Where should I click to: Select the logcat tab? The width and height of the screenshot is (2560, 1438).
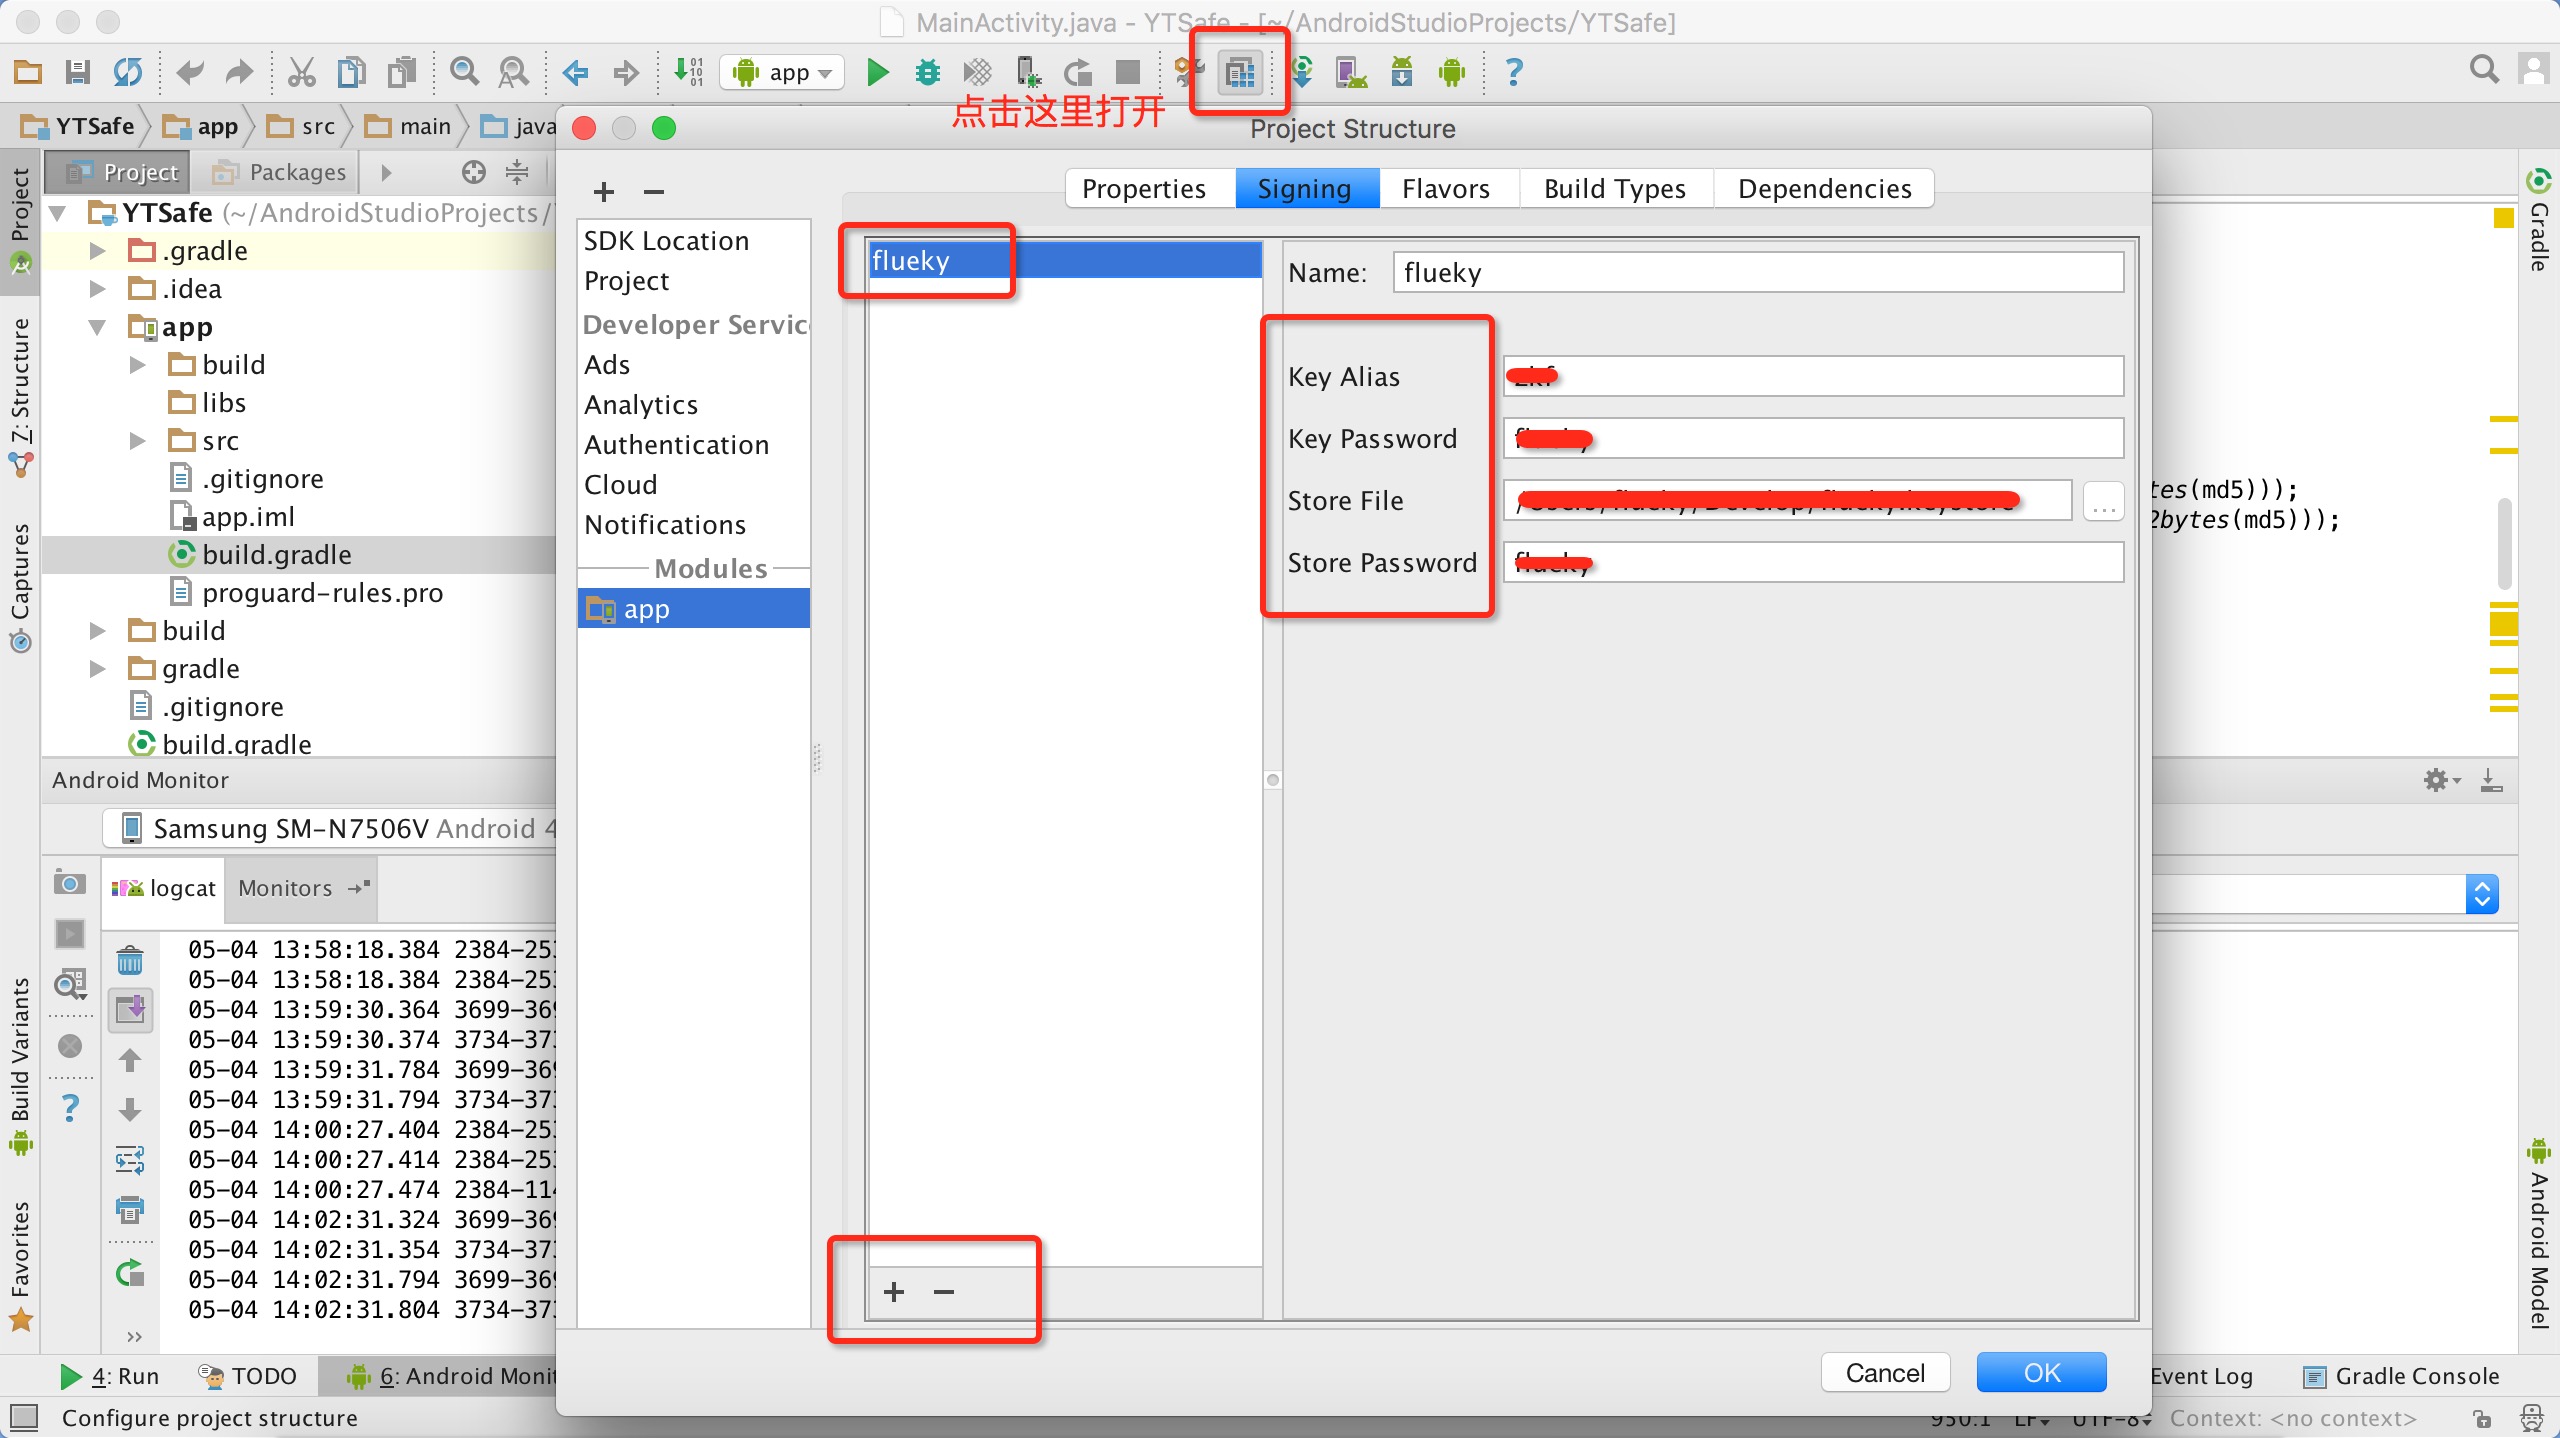click(x=164, y=888)
